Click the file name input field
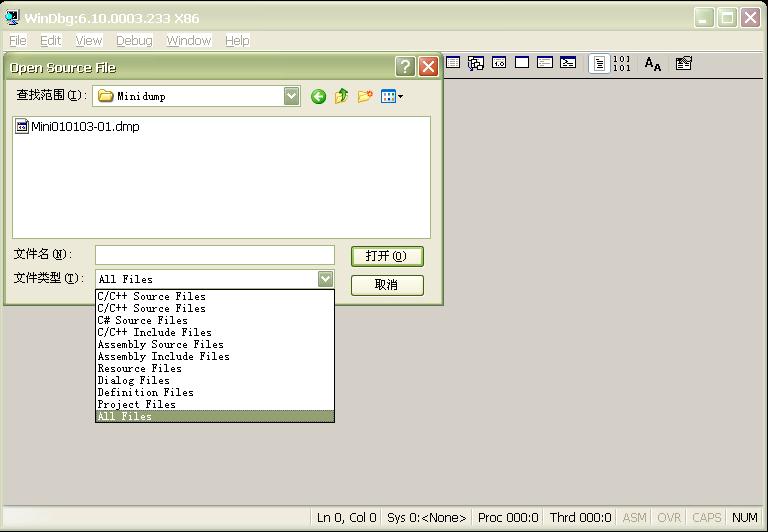This screenshot has width=768, height=532. click(x=215, y=255)
